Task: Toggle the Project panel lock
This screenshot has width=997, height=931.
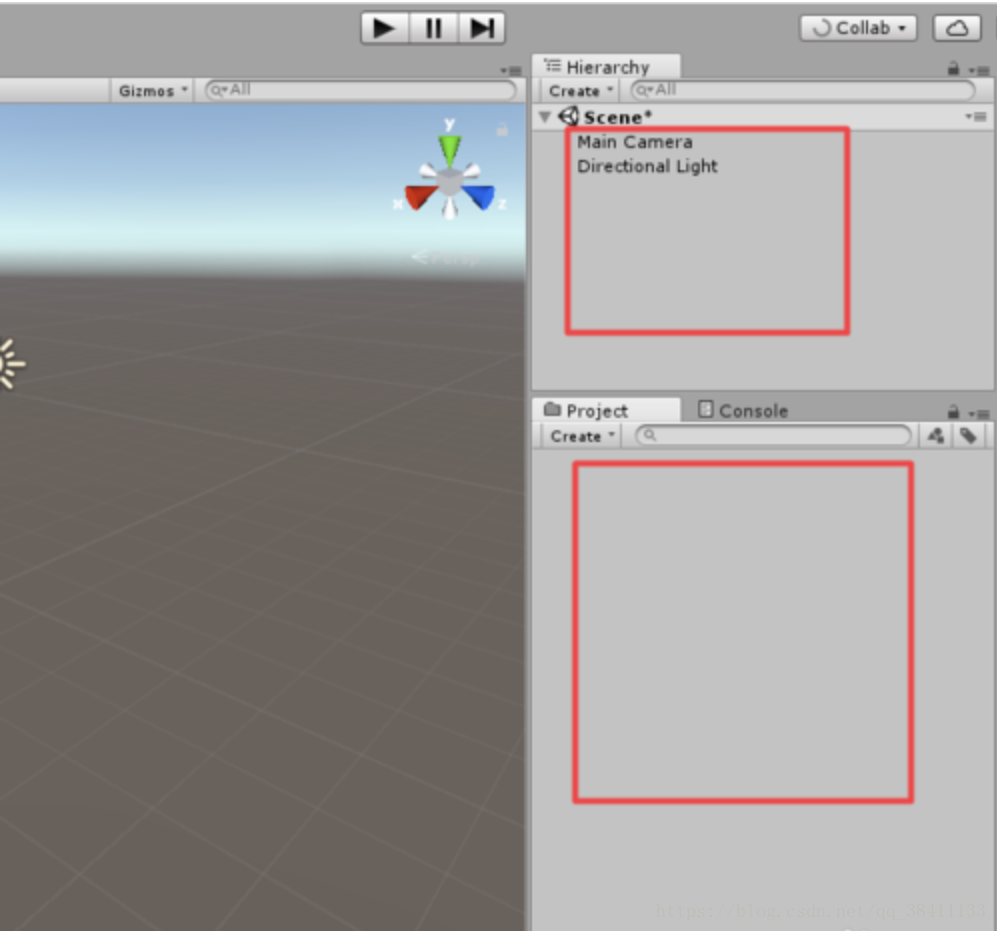Action: [x=954, y=410]
